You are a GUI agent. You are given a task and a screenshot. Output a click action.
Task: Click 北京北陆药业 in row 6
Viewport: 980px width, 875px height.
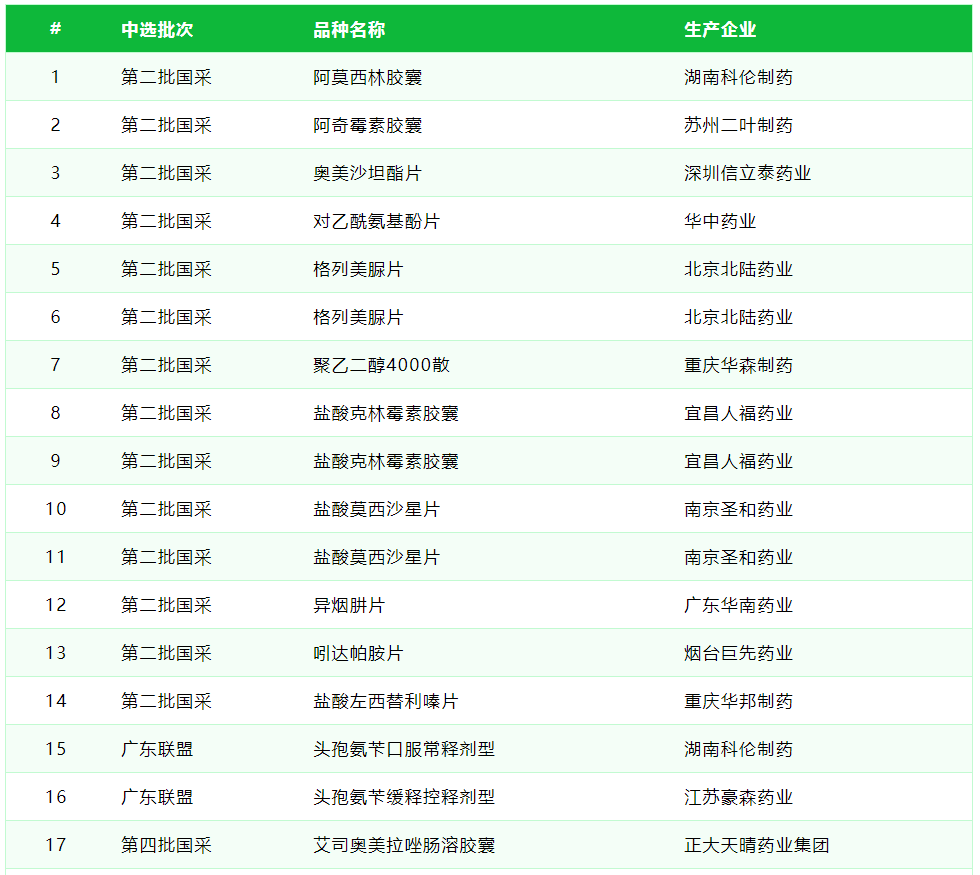click(738, 317)
